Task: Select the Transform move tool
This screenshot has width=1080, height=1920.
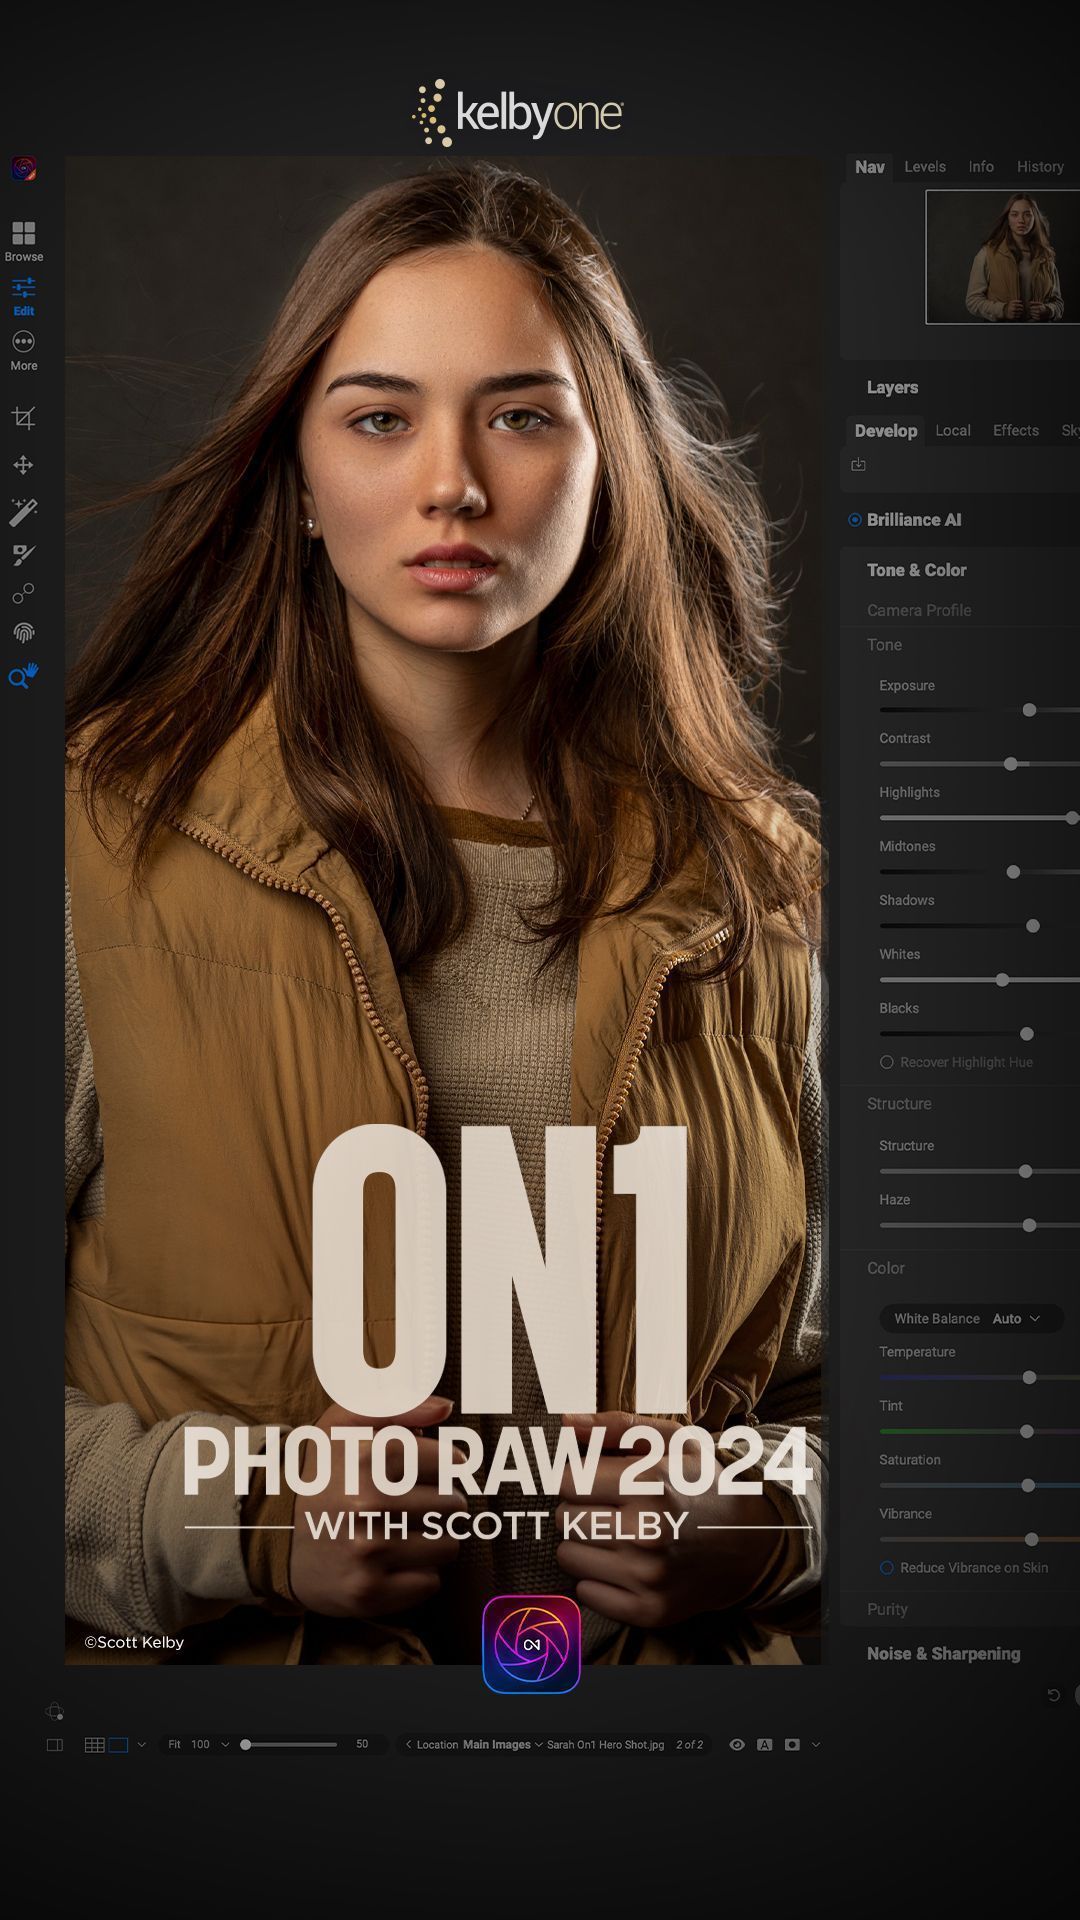Action: (x=24, y=465)
